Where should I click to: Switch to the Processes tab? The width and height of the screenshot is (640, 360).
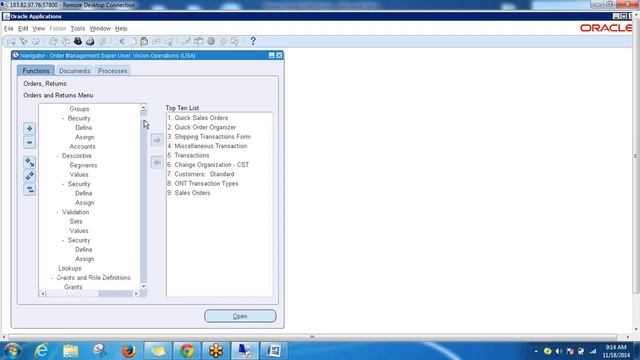(113, 71)
